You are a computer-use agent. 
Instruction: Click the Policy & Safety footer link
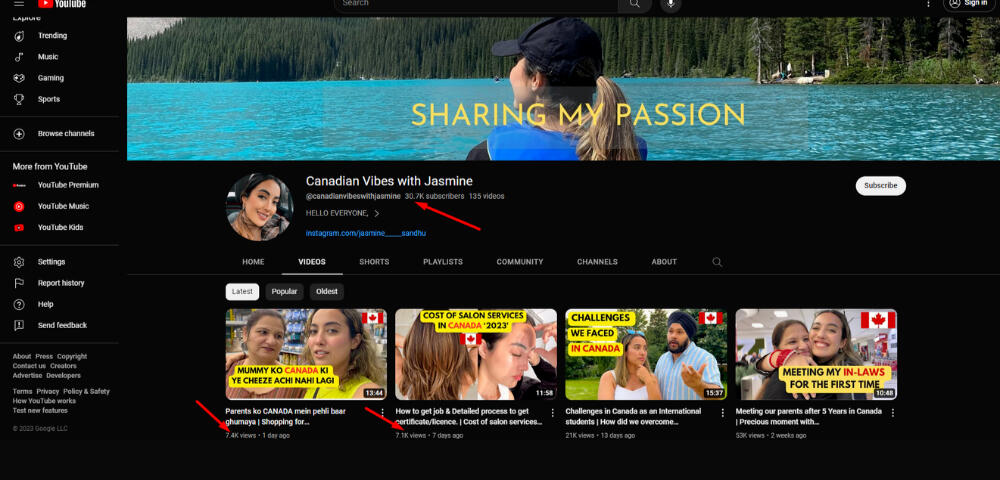pyautogui.click(x=86, y=391)
